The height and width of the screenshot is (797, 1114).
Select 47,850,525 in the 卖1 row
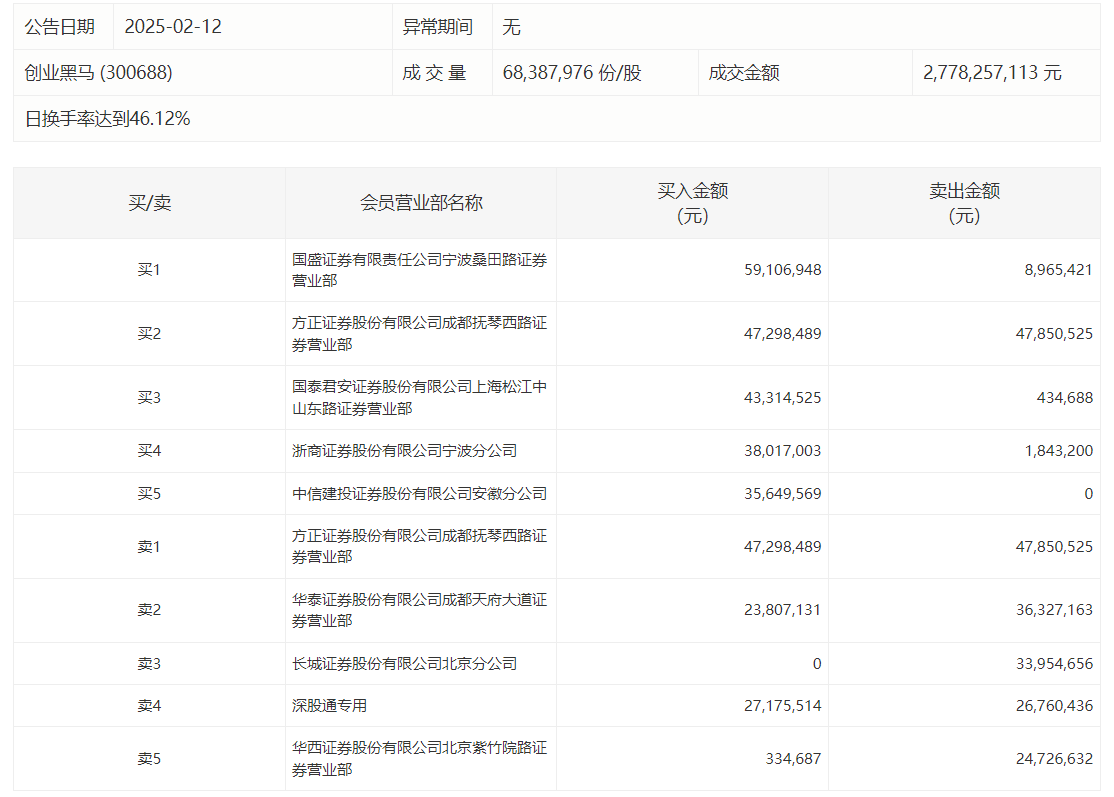[x=1054, y=547]
